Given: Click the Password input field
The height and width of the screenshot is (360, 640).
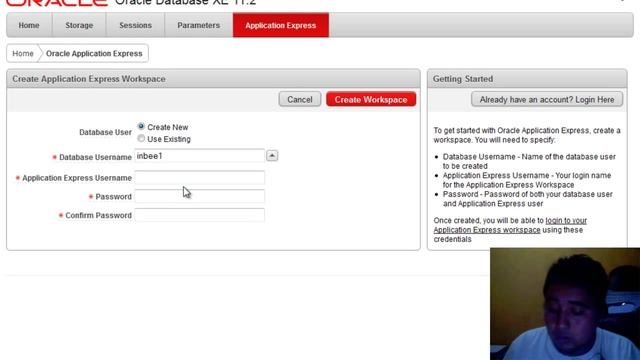Looking at the screenshot, I should click(200, 196).
